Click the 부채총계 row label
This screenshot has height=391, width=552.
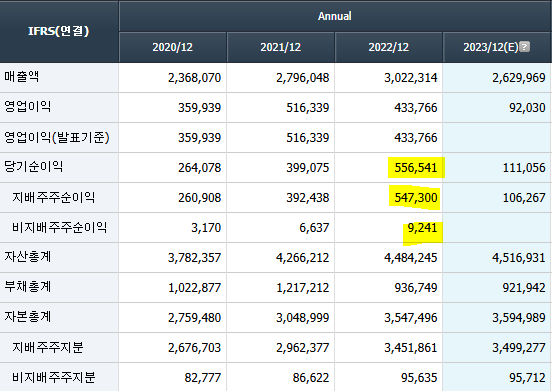(x=28, y=287)
